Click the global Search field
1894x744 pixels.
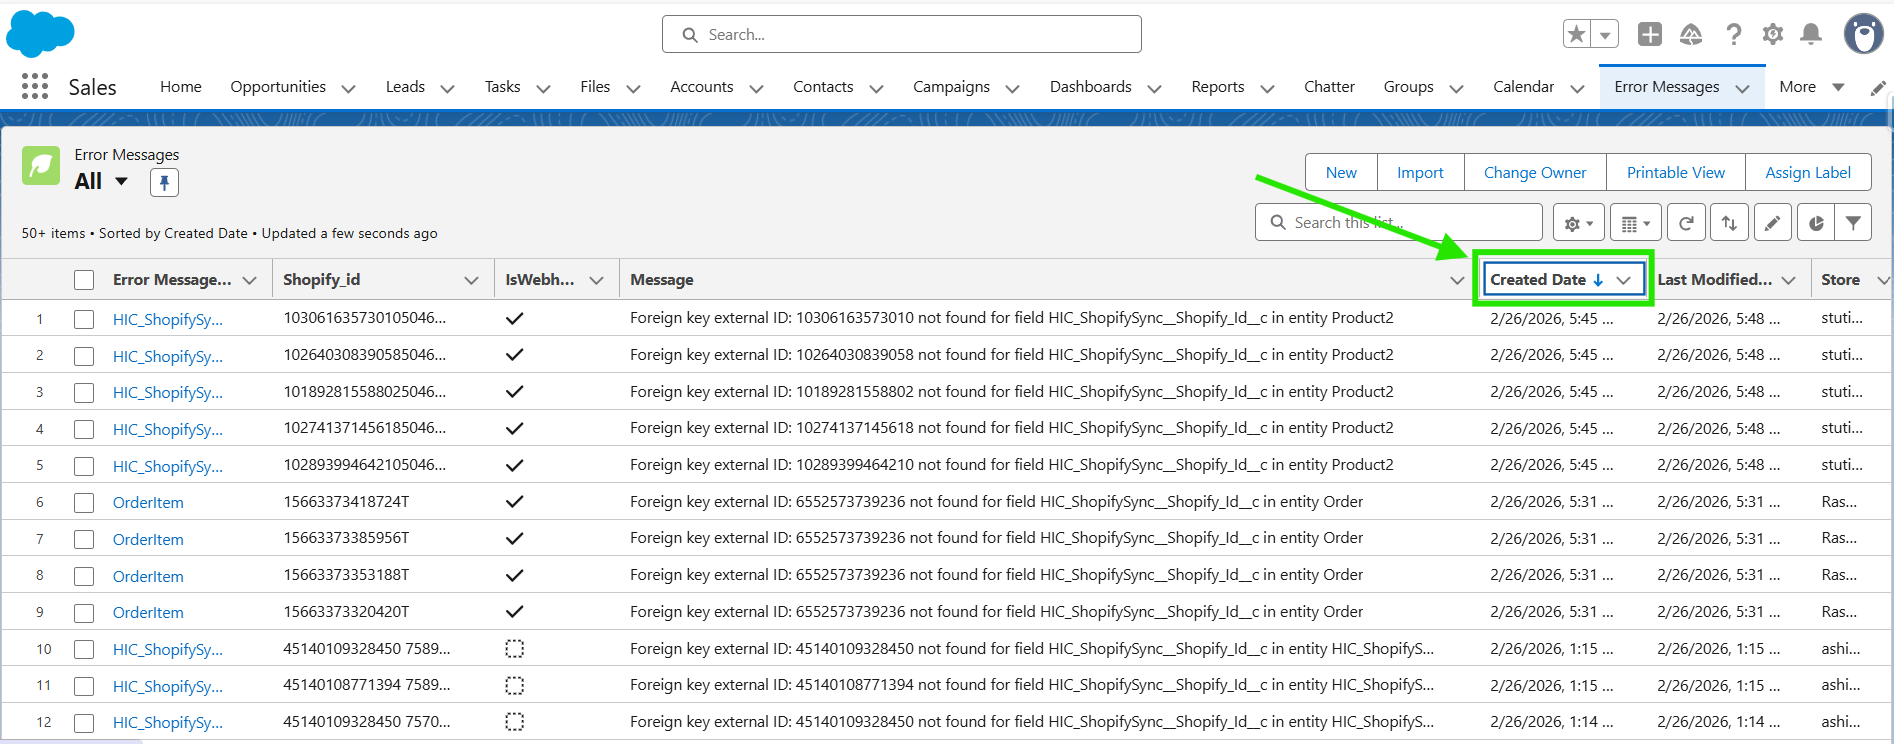902,34
